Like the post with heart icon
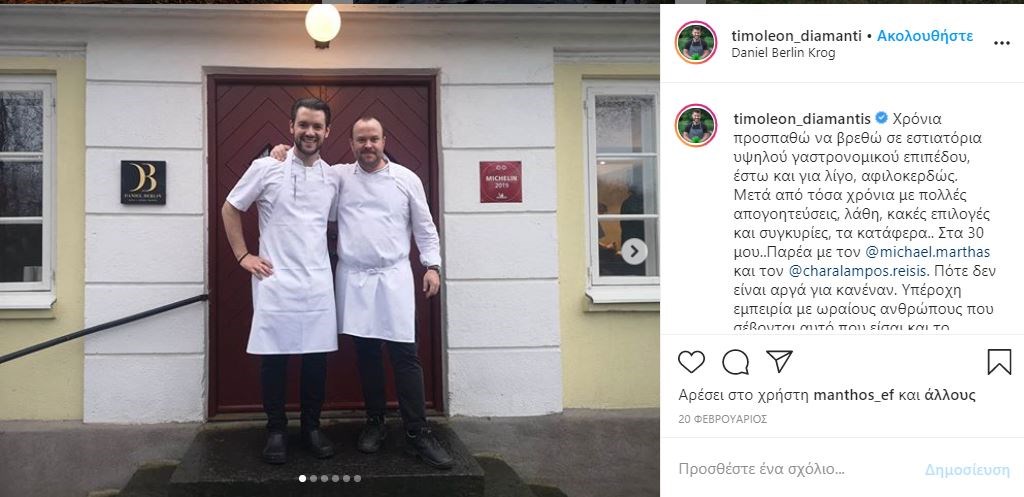1024x497 pixels. pos(691,362)
